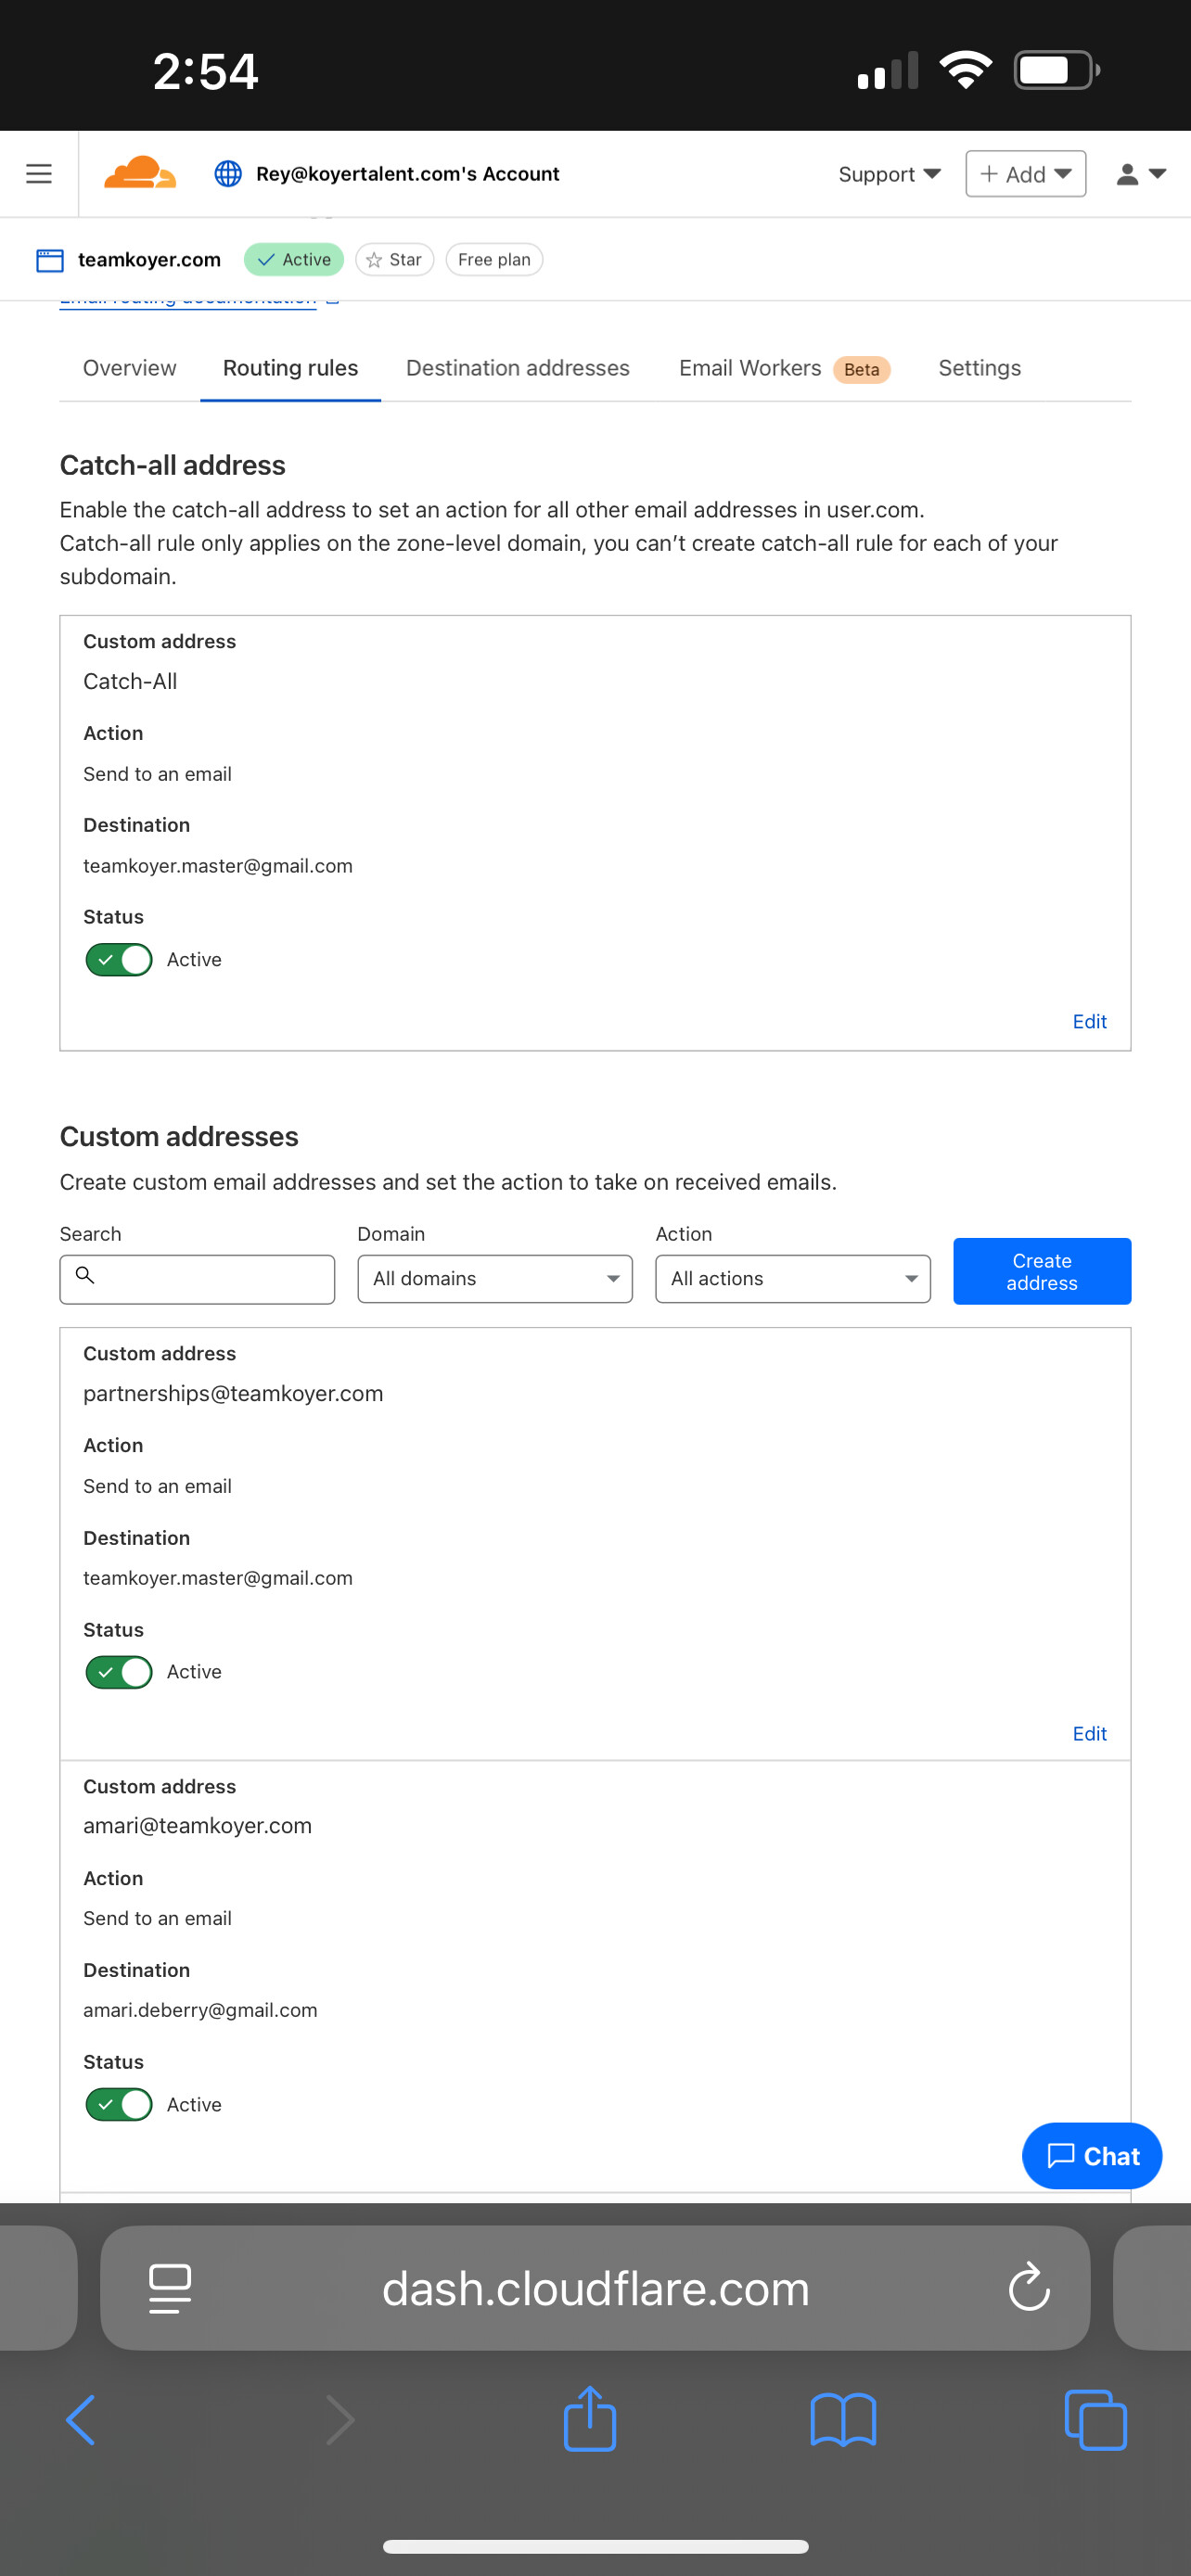Click the Free plan badge
The image size is (1191, 2576).
click(x=494, y=260)
